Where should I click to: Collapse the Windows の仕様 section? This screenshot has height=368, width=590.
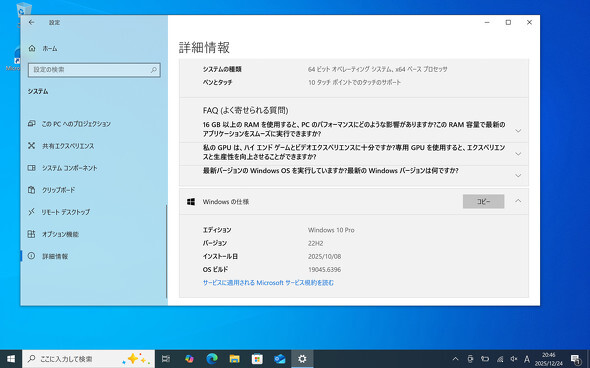click(x=518, y=201)
